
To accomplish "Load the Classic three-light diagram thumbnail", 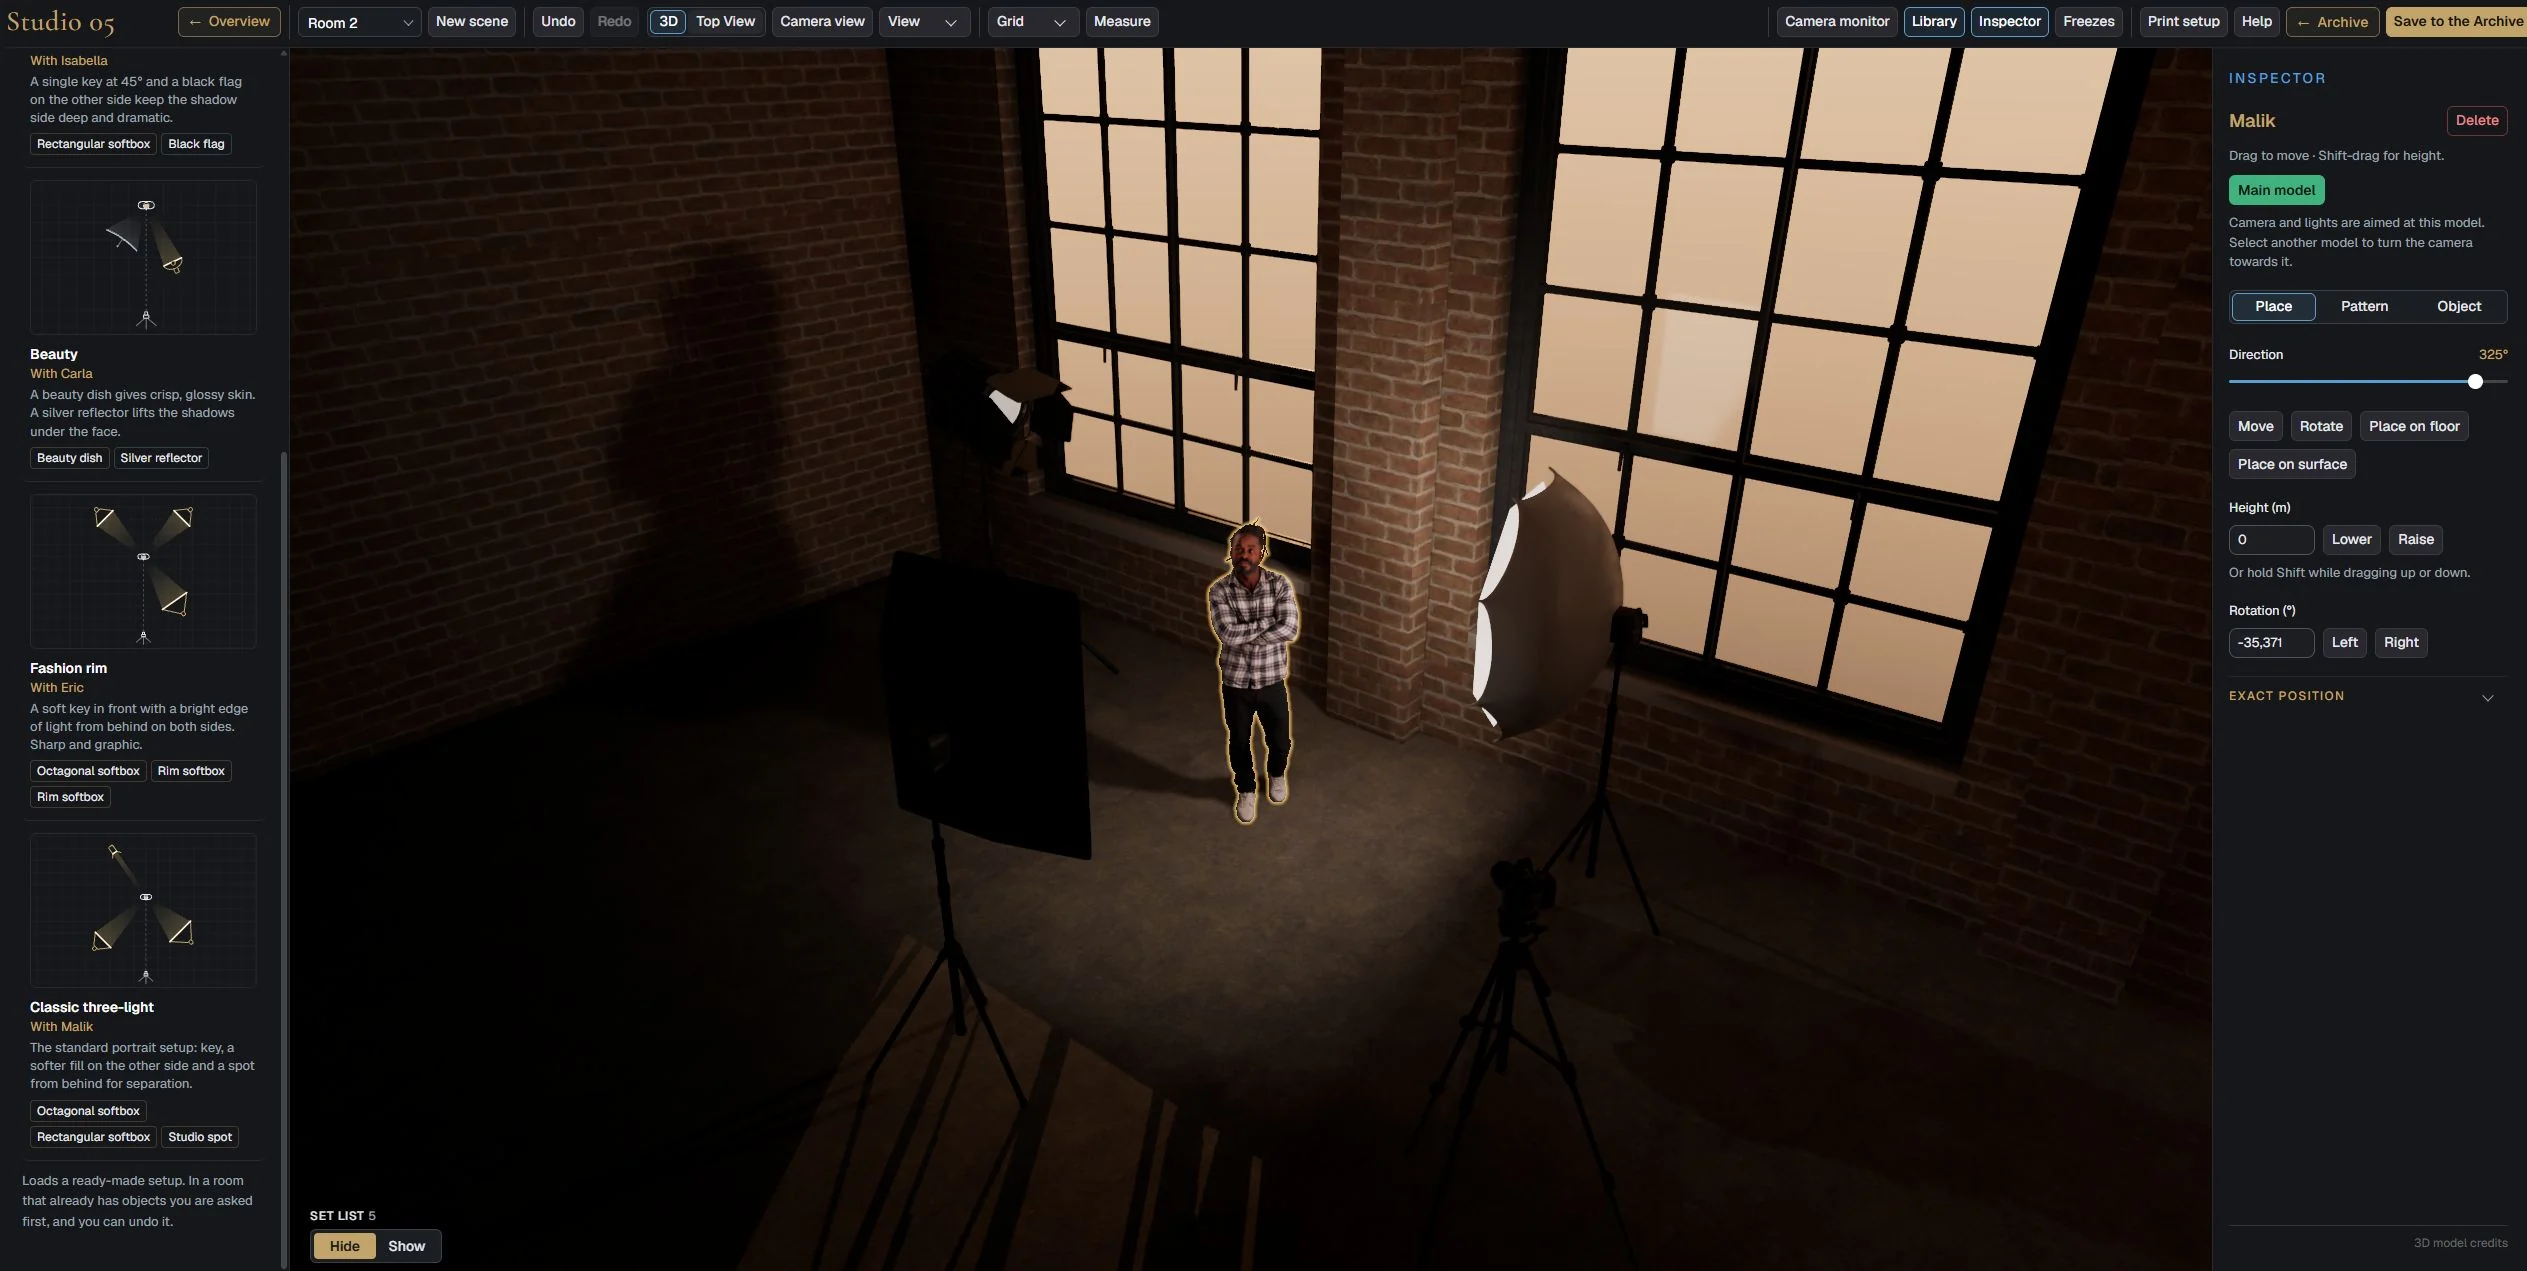I will coord(143,911).
